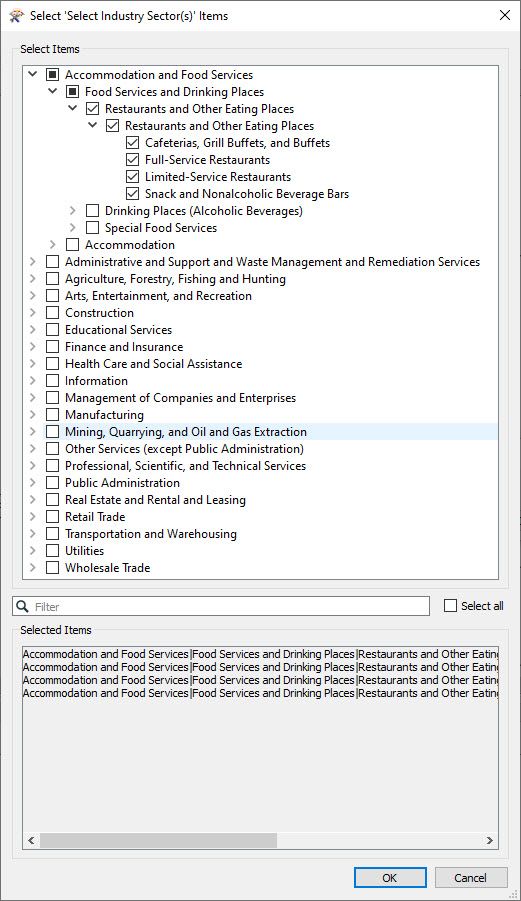
Task: Close the Select Items dialog
Action: coord(505,16)
